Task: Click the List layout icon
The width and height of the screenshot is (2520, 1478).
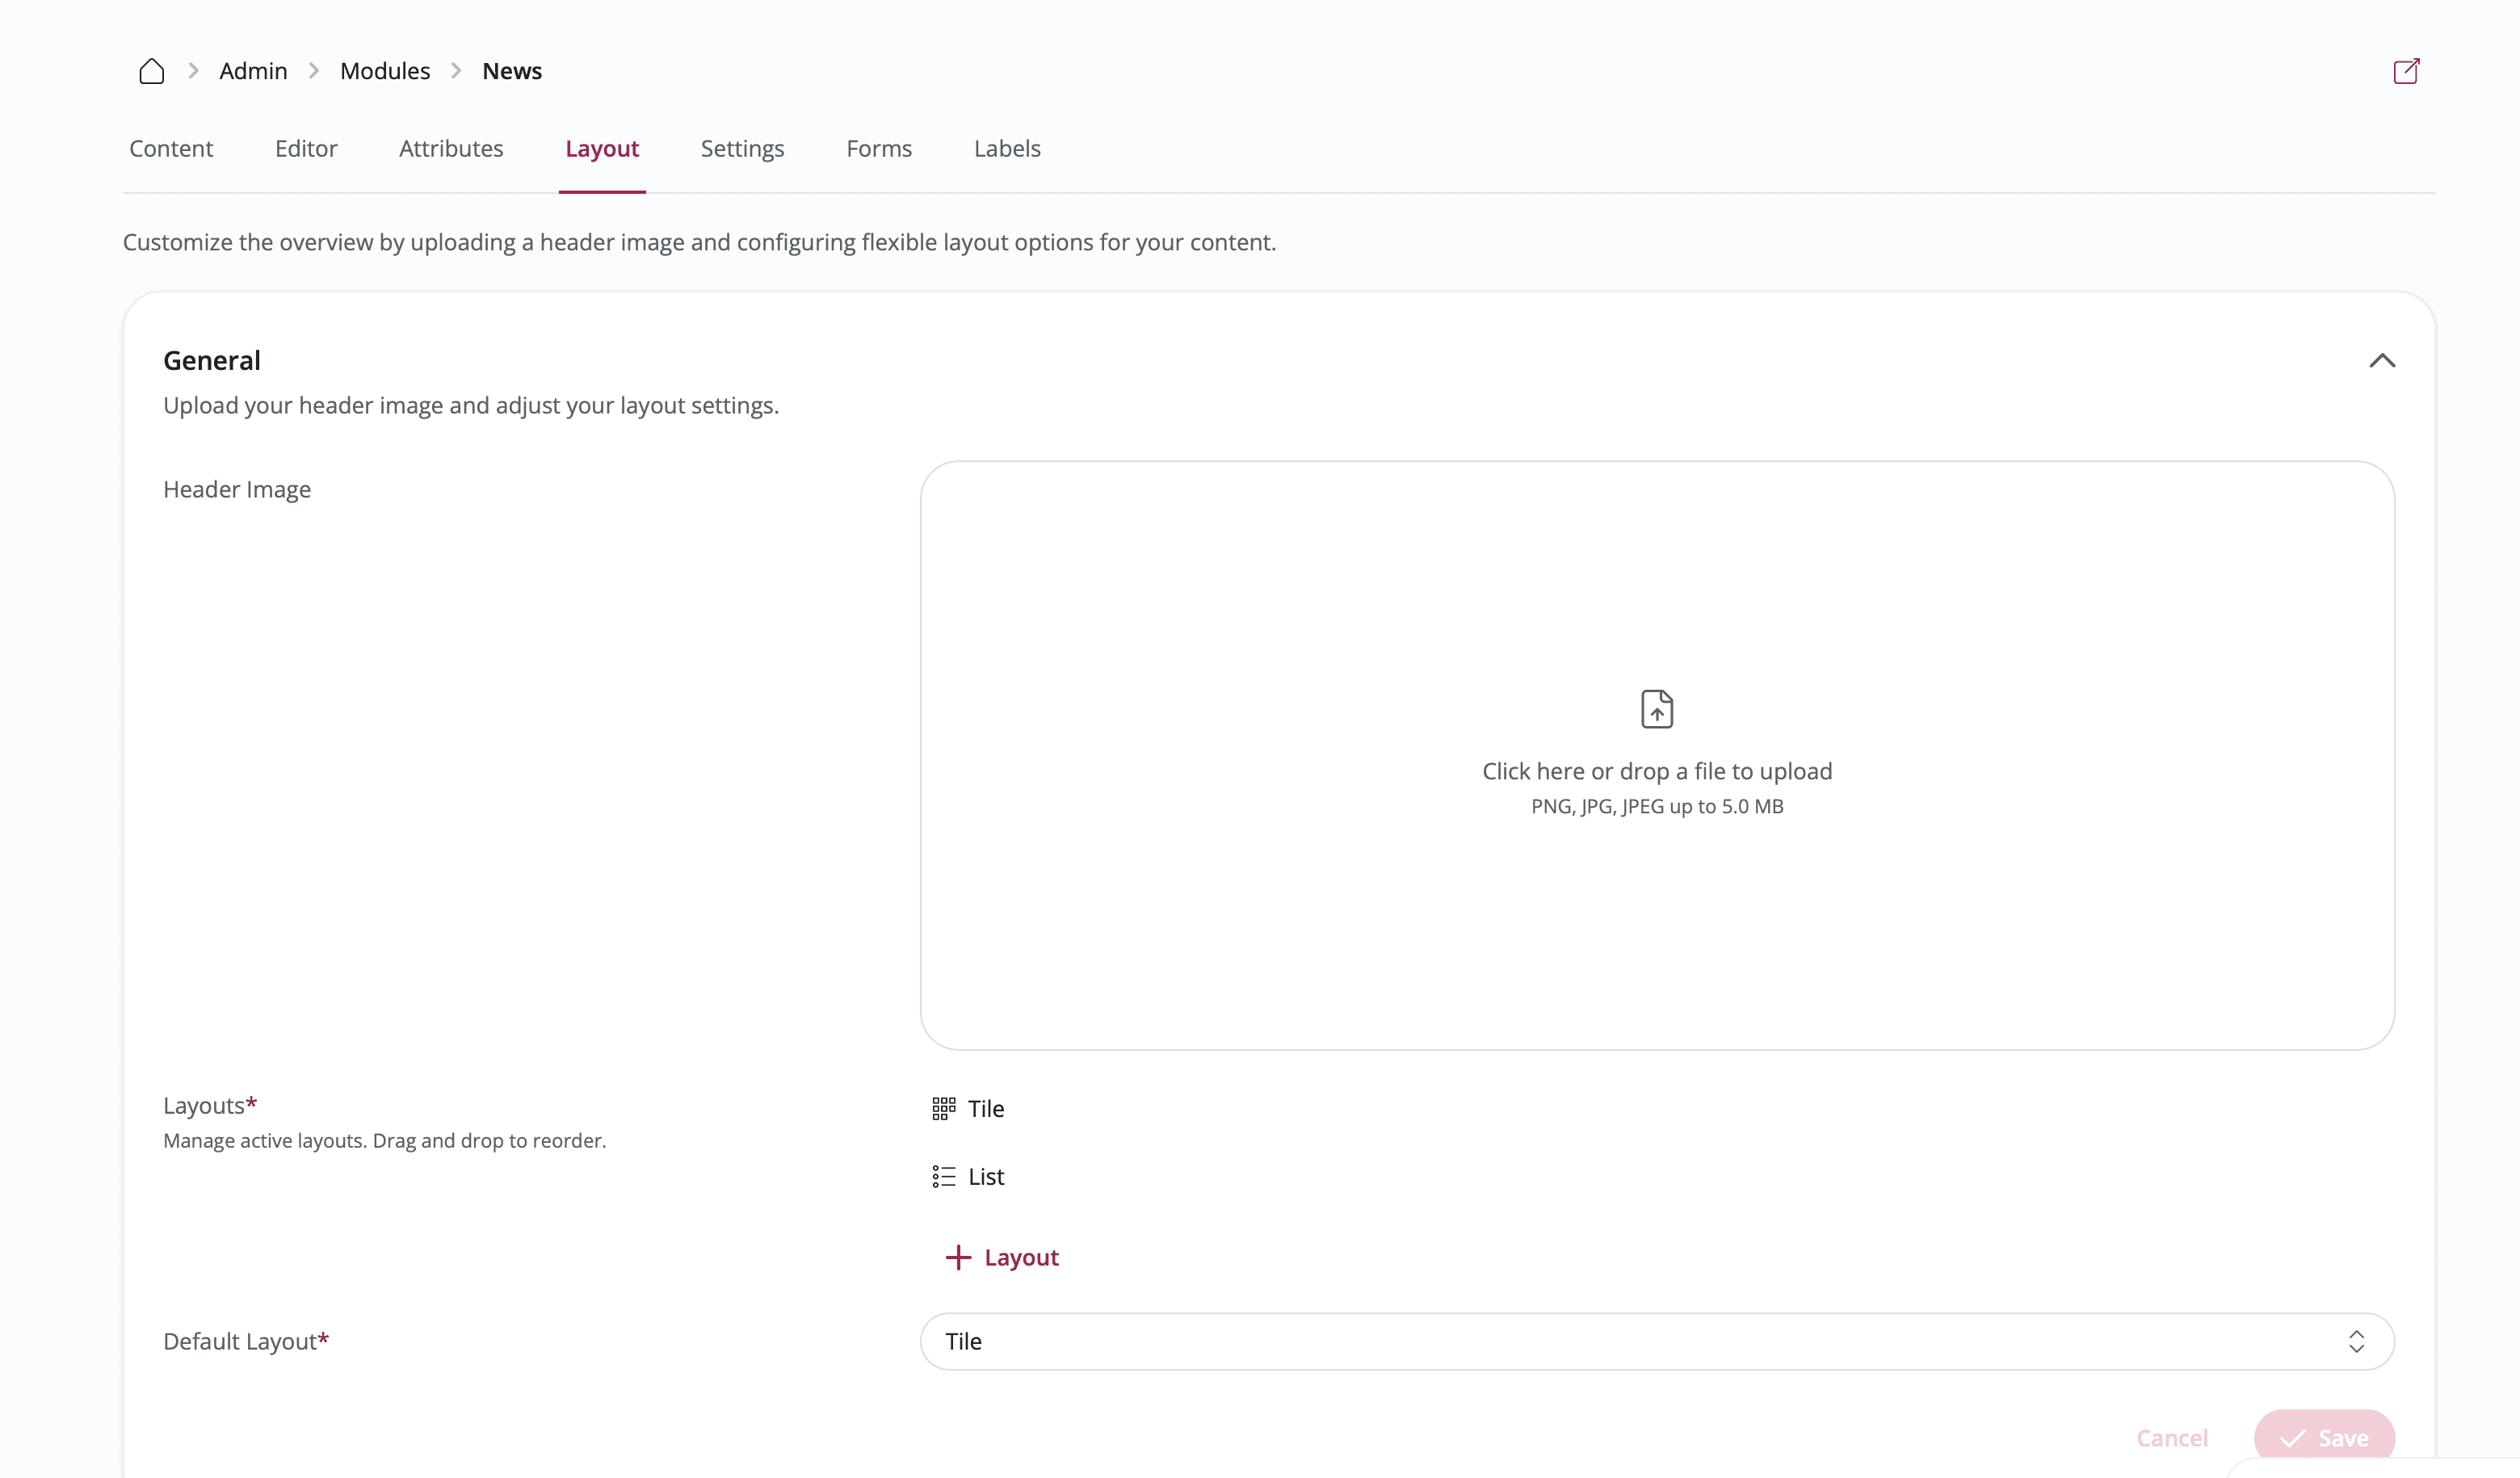Action: coord(943,1176)
